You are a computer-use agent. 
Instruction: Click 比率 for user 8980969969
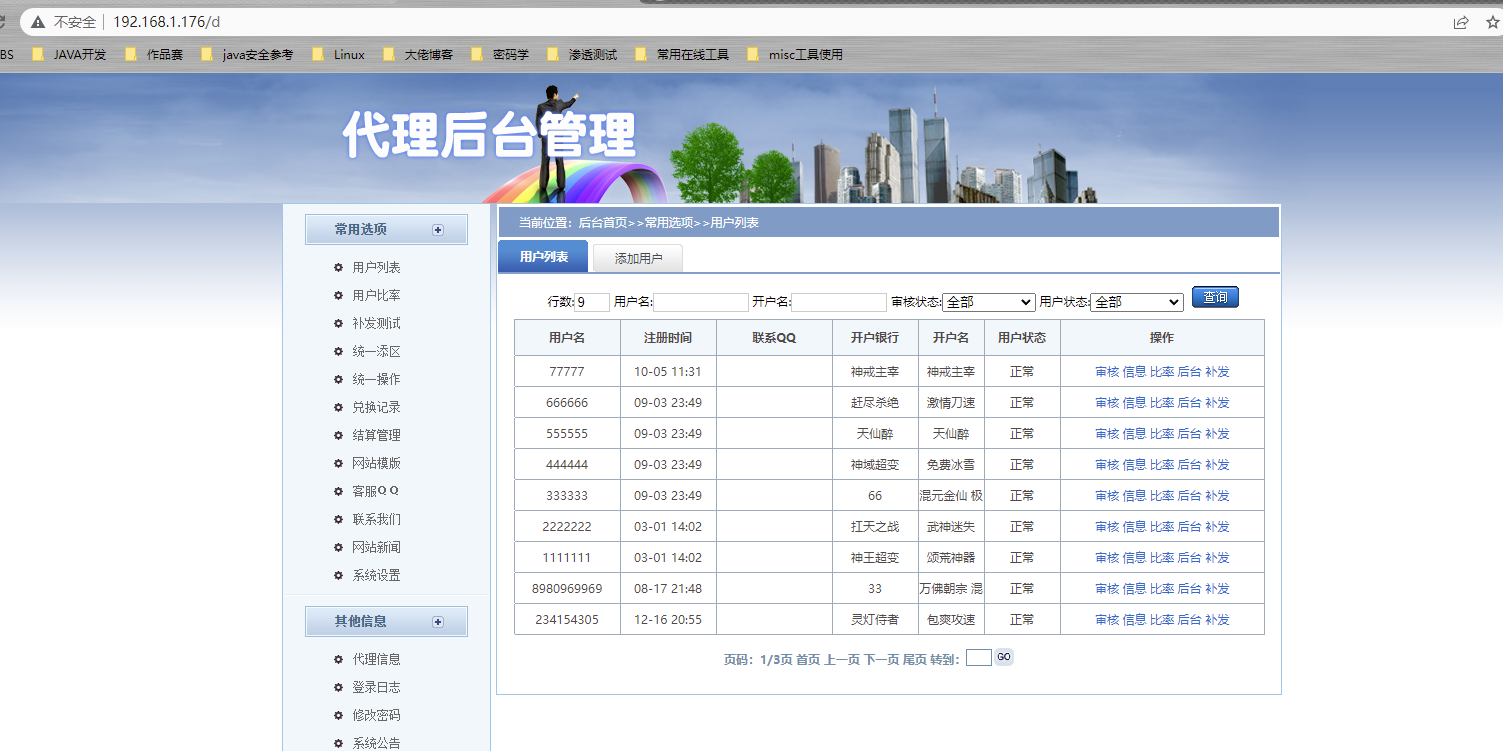[x=1162, y=589]
